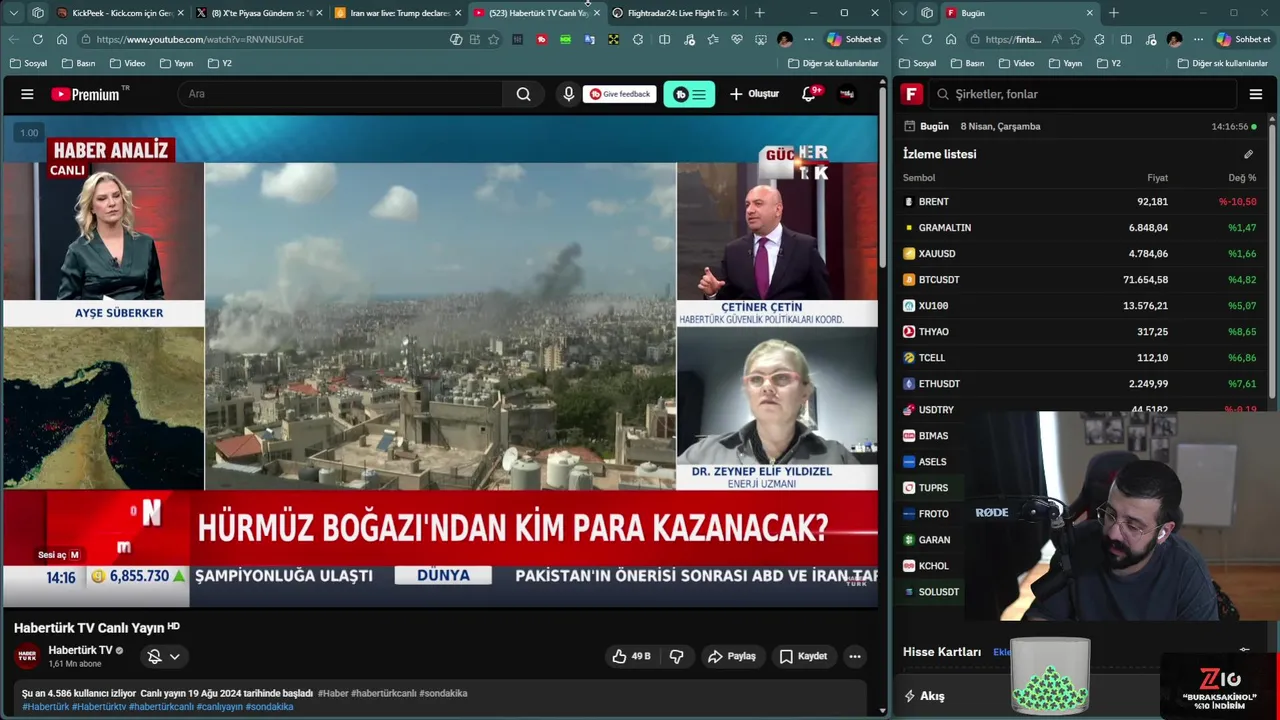Expand tab actions chevron in left browser
The width and height of the screenshot is (1280, 720).
click(13, 13)
